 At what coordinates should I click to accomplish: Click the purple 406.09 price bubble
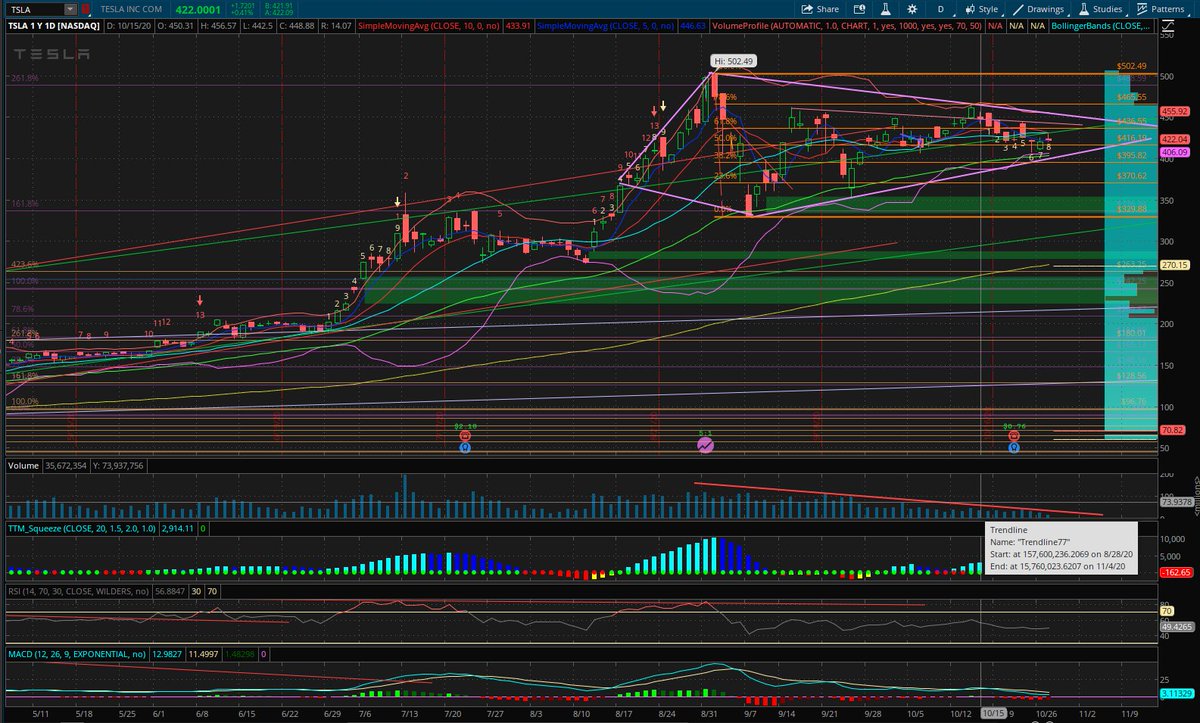pos(1174,152)
